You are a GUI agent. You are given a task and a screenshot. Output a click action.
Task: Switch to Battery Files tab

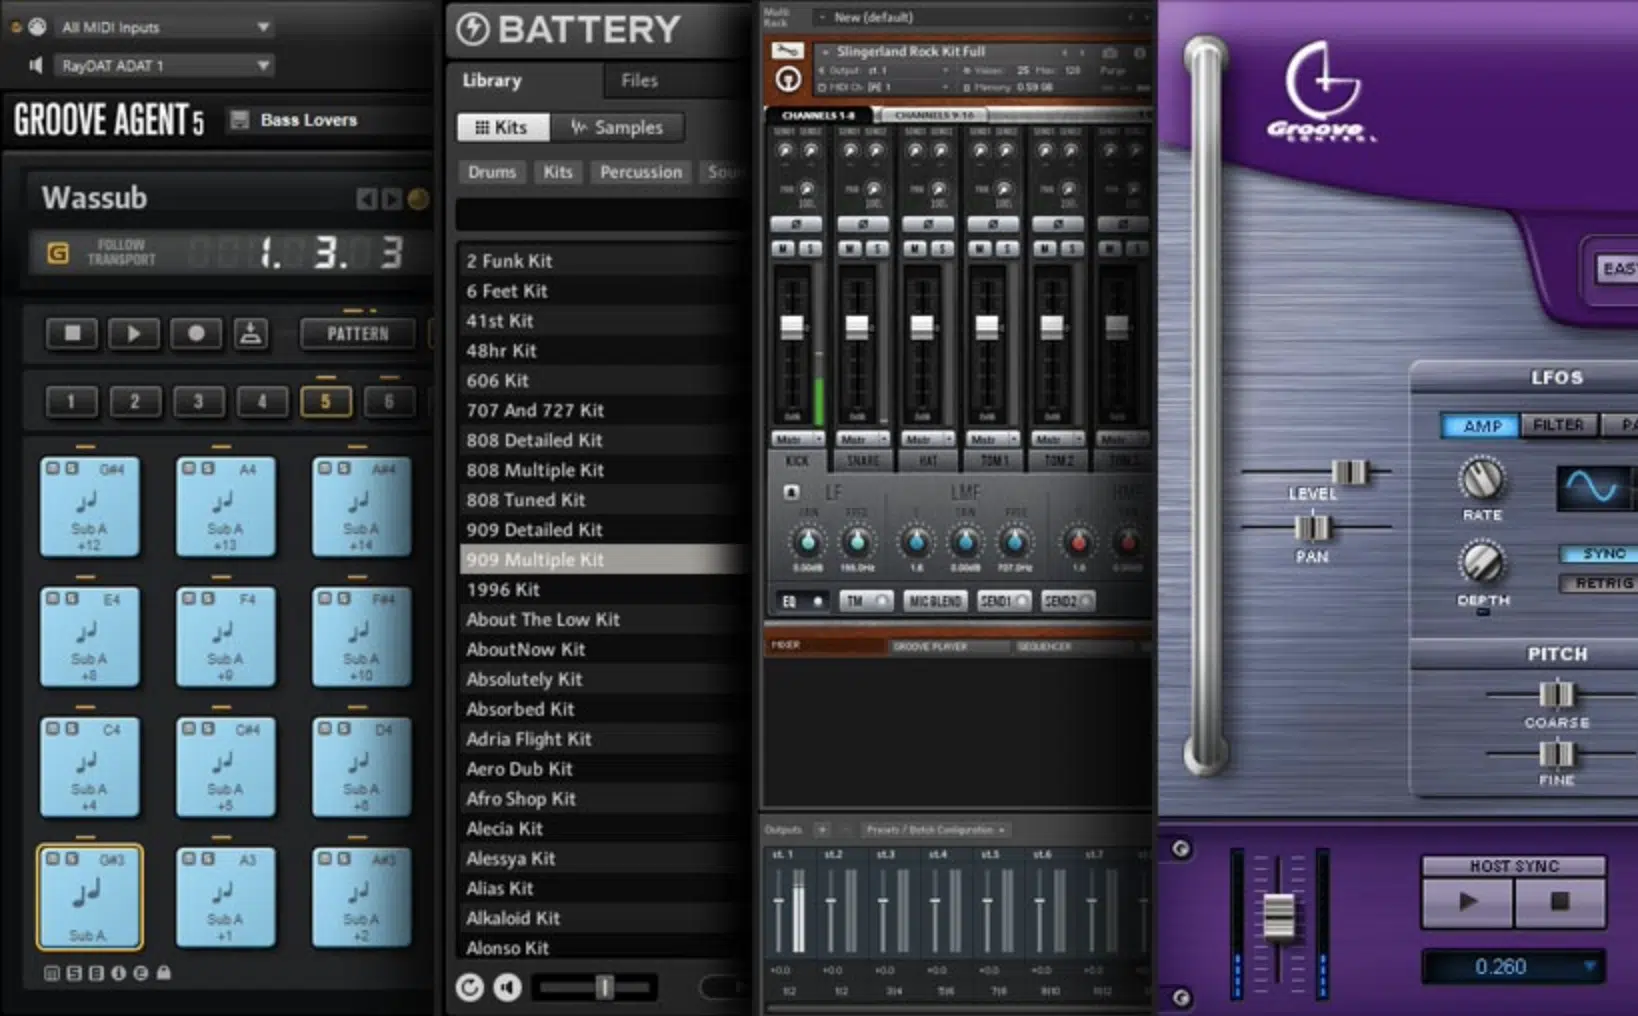(639, 80)
